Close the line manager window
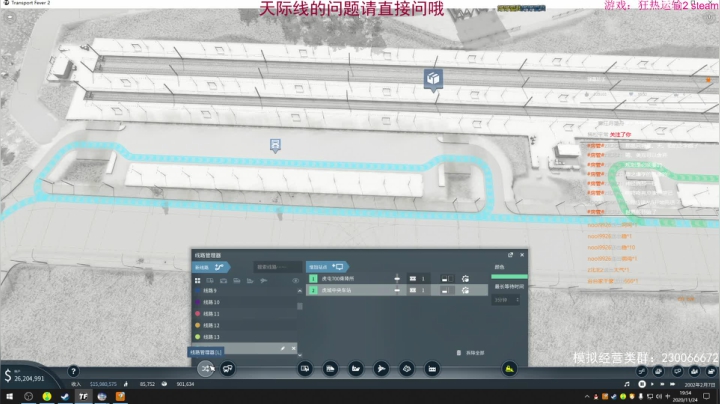The height and width of the screenshot is (404, 720). (x=522, y=255)
